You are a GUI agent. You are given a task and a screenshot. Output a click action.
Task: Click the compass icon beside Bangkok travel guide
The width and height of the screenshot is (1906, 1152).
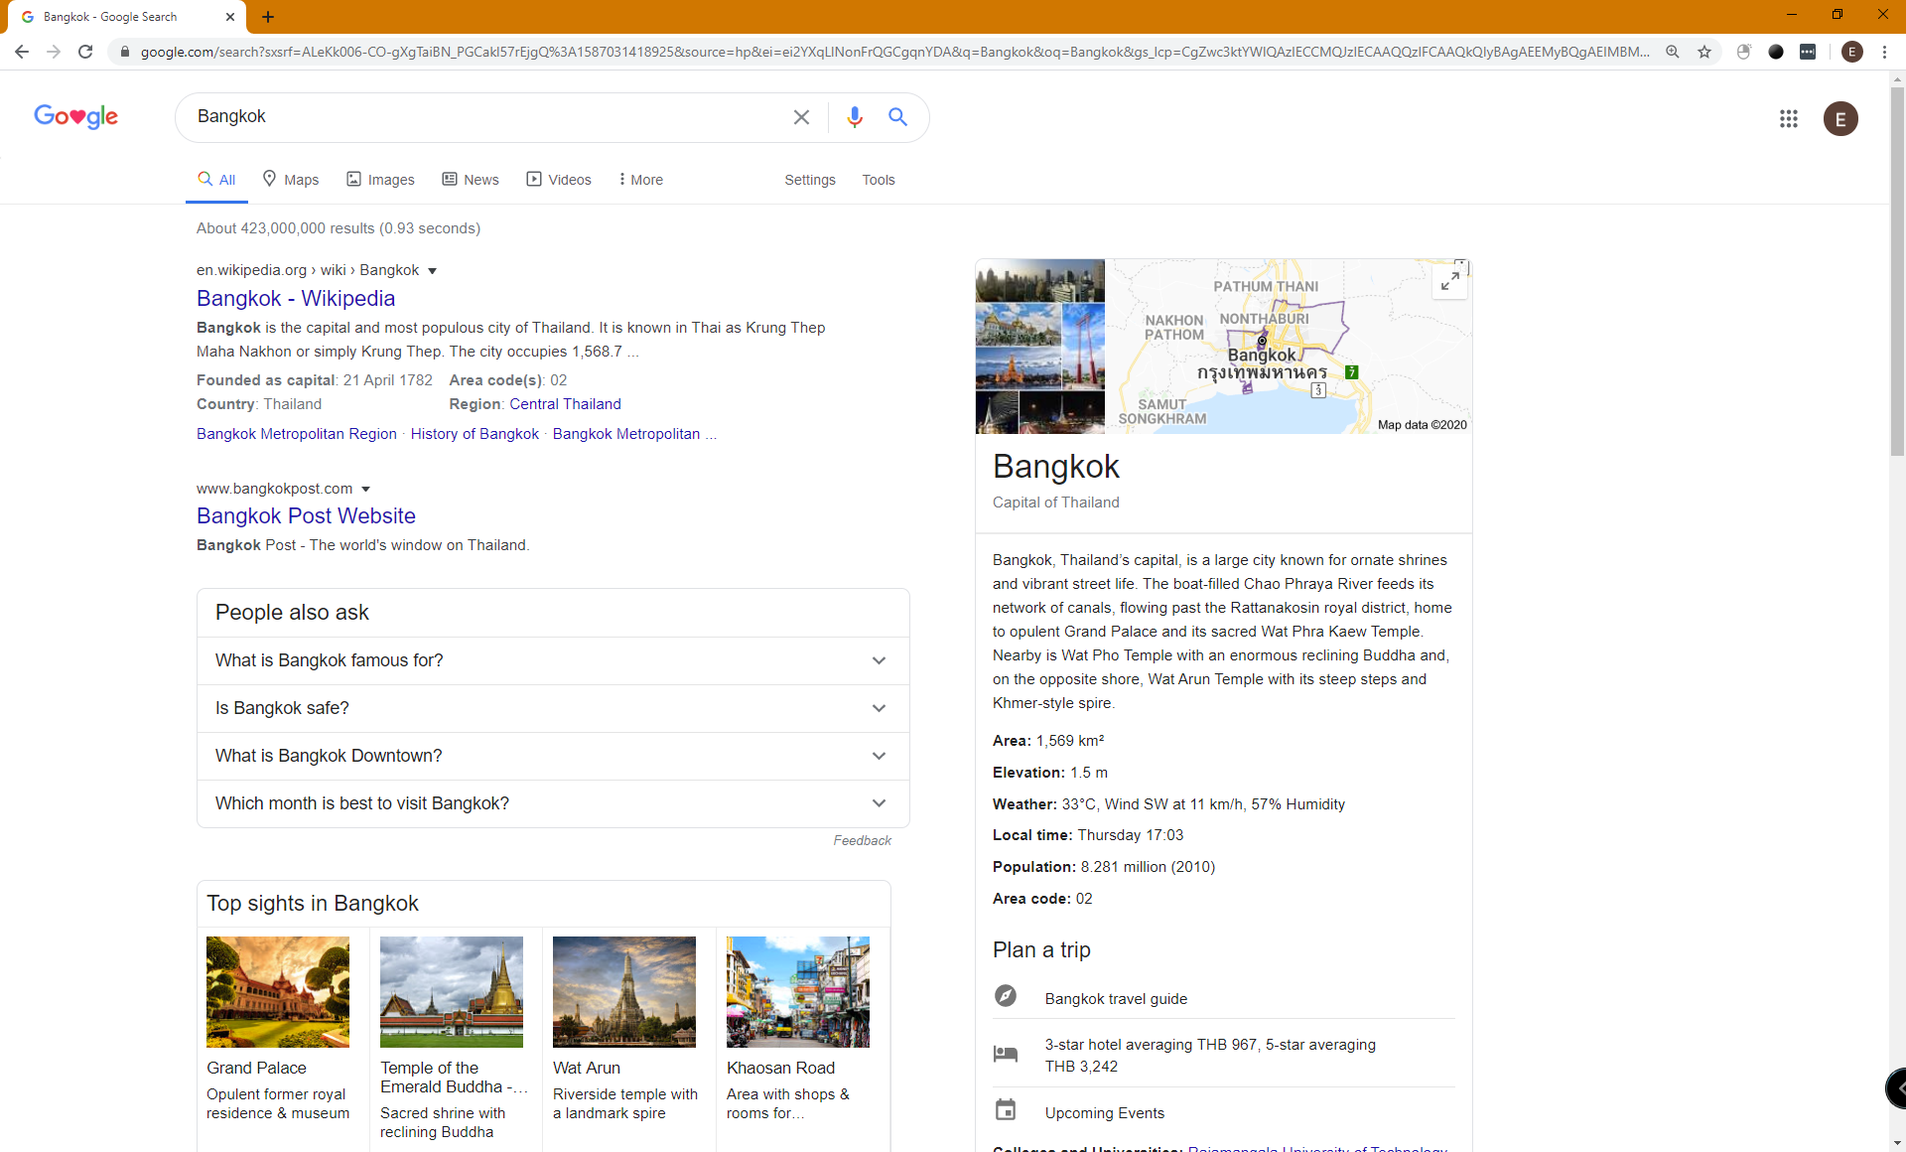(x=1005, y=996)
